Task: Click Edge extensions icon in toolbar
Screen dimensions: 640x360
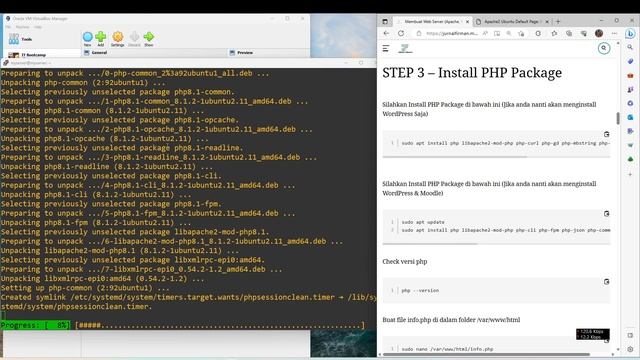Action: pos(538,33)
